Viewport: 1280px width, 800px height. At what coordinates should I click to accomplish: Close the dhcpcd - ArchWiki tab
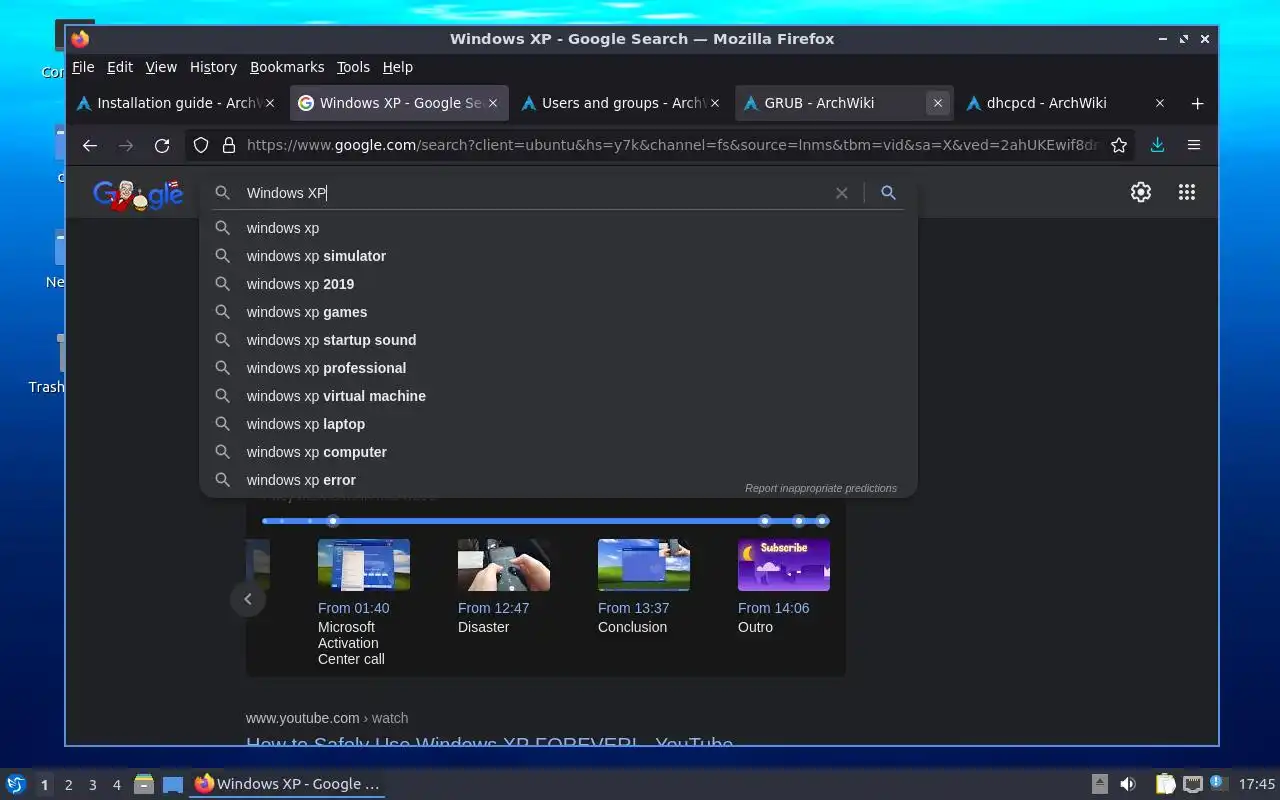point(1159,103)
